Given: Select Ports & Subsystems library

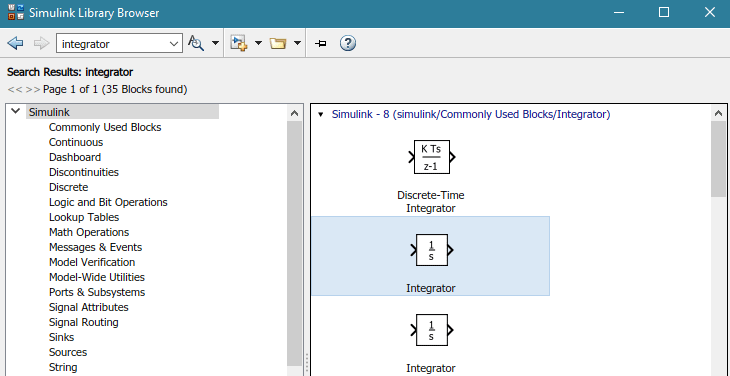Looking at the screenshot, I should tap(97, 292).
